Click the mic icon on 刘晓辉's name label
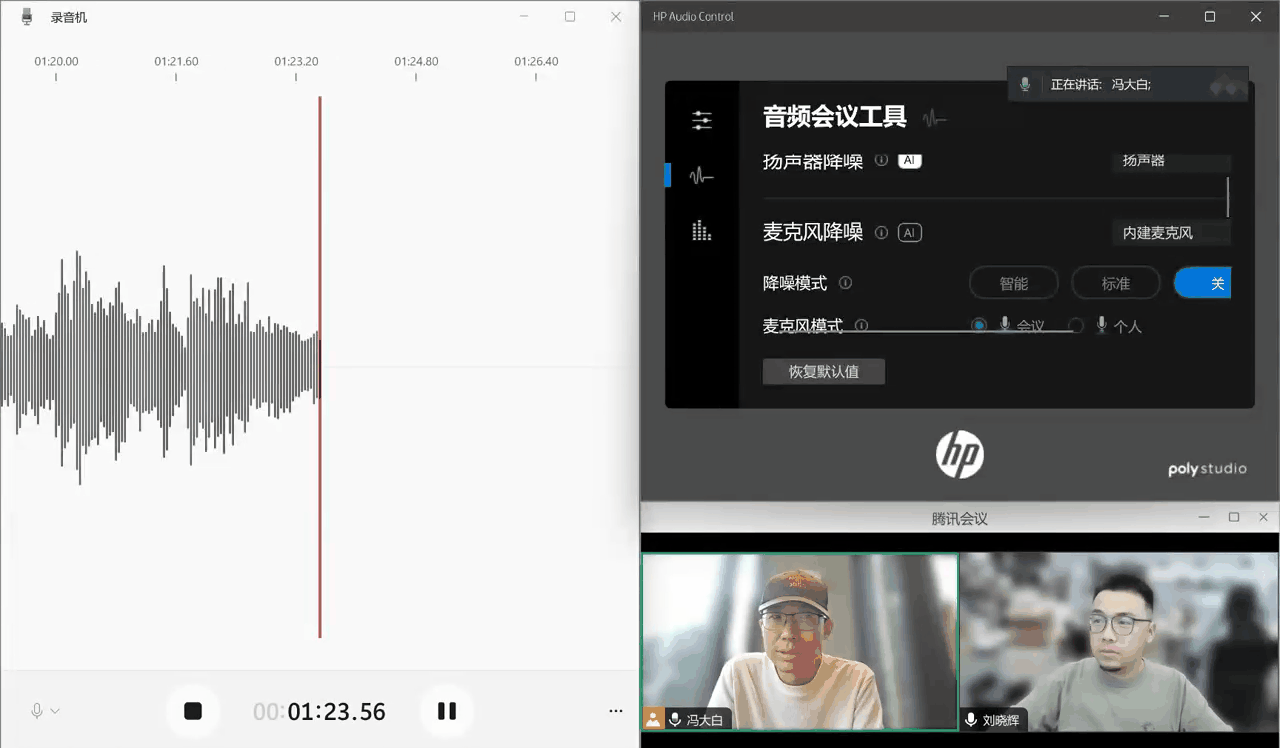 (x=971, y=719)
